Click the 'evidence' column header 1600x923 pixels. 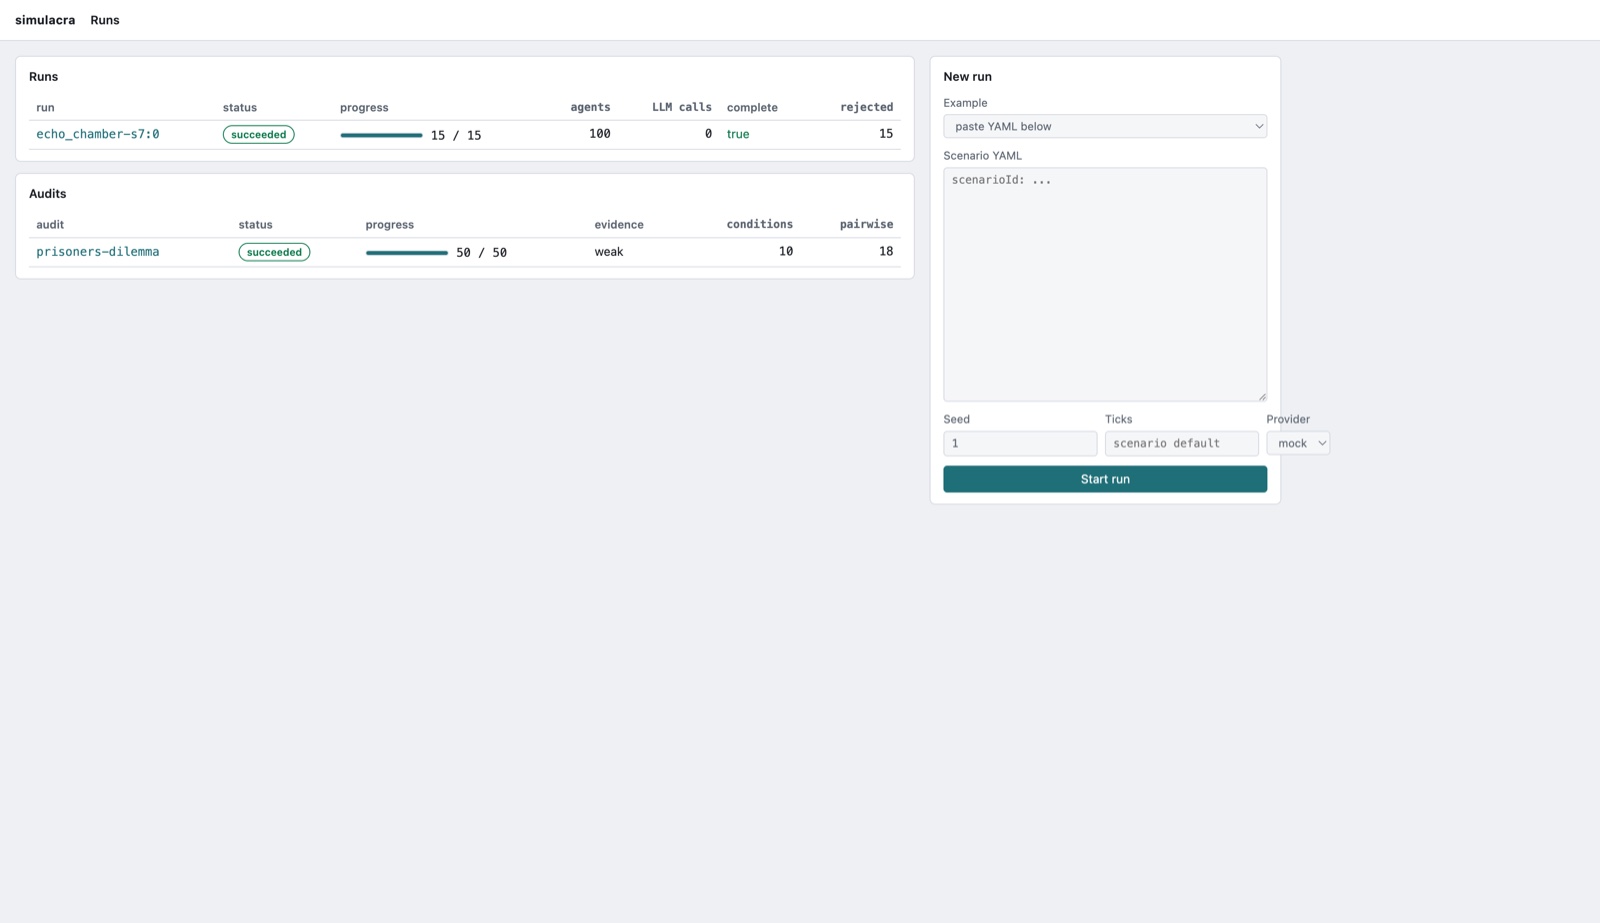[619, 225]
